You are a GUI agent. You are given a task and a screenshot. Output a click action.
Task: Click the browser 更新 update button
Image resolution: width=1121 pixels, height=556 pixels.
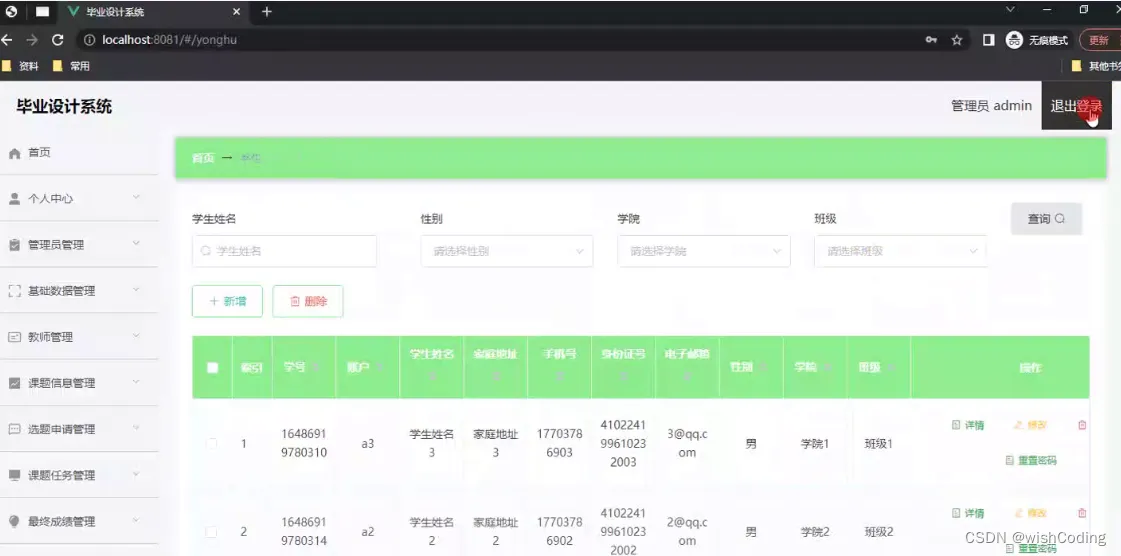coord(1099,40)
